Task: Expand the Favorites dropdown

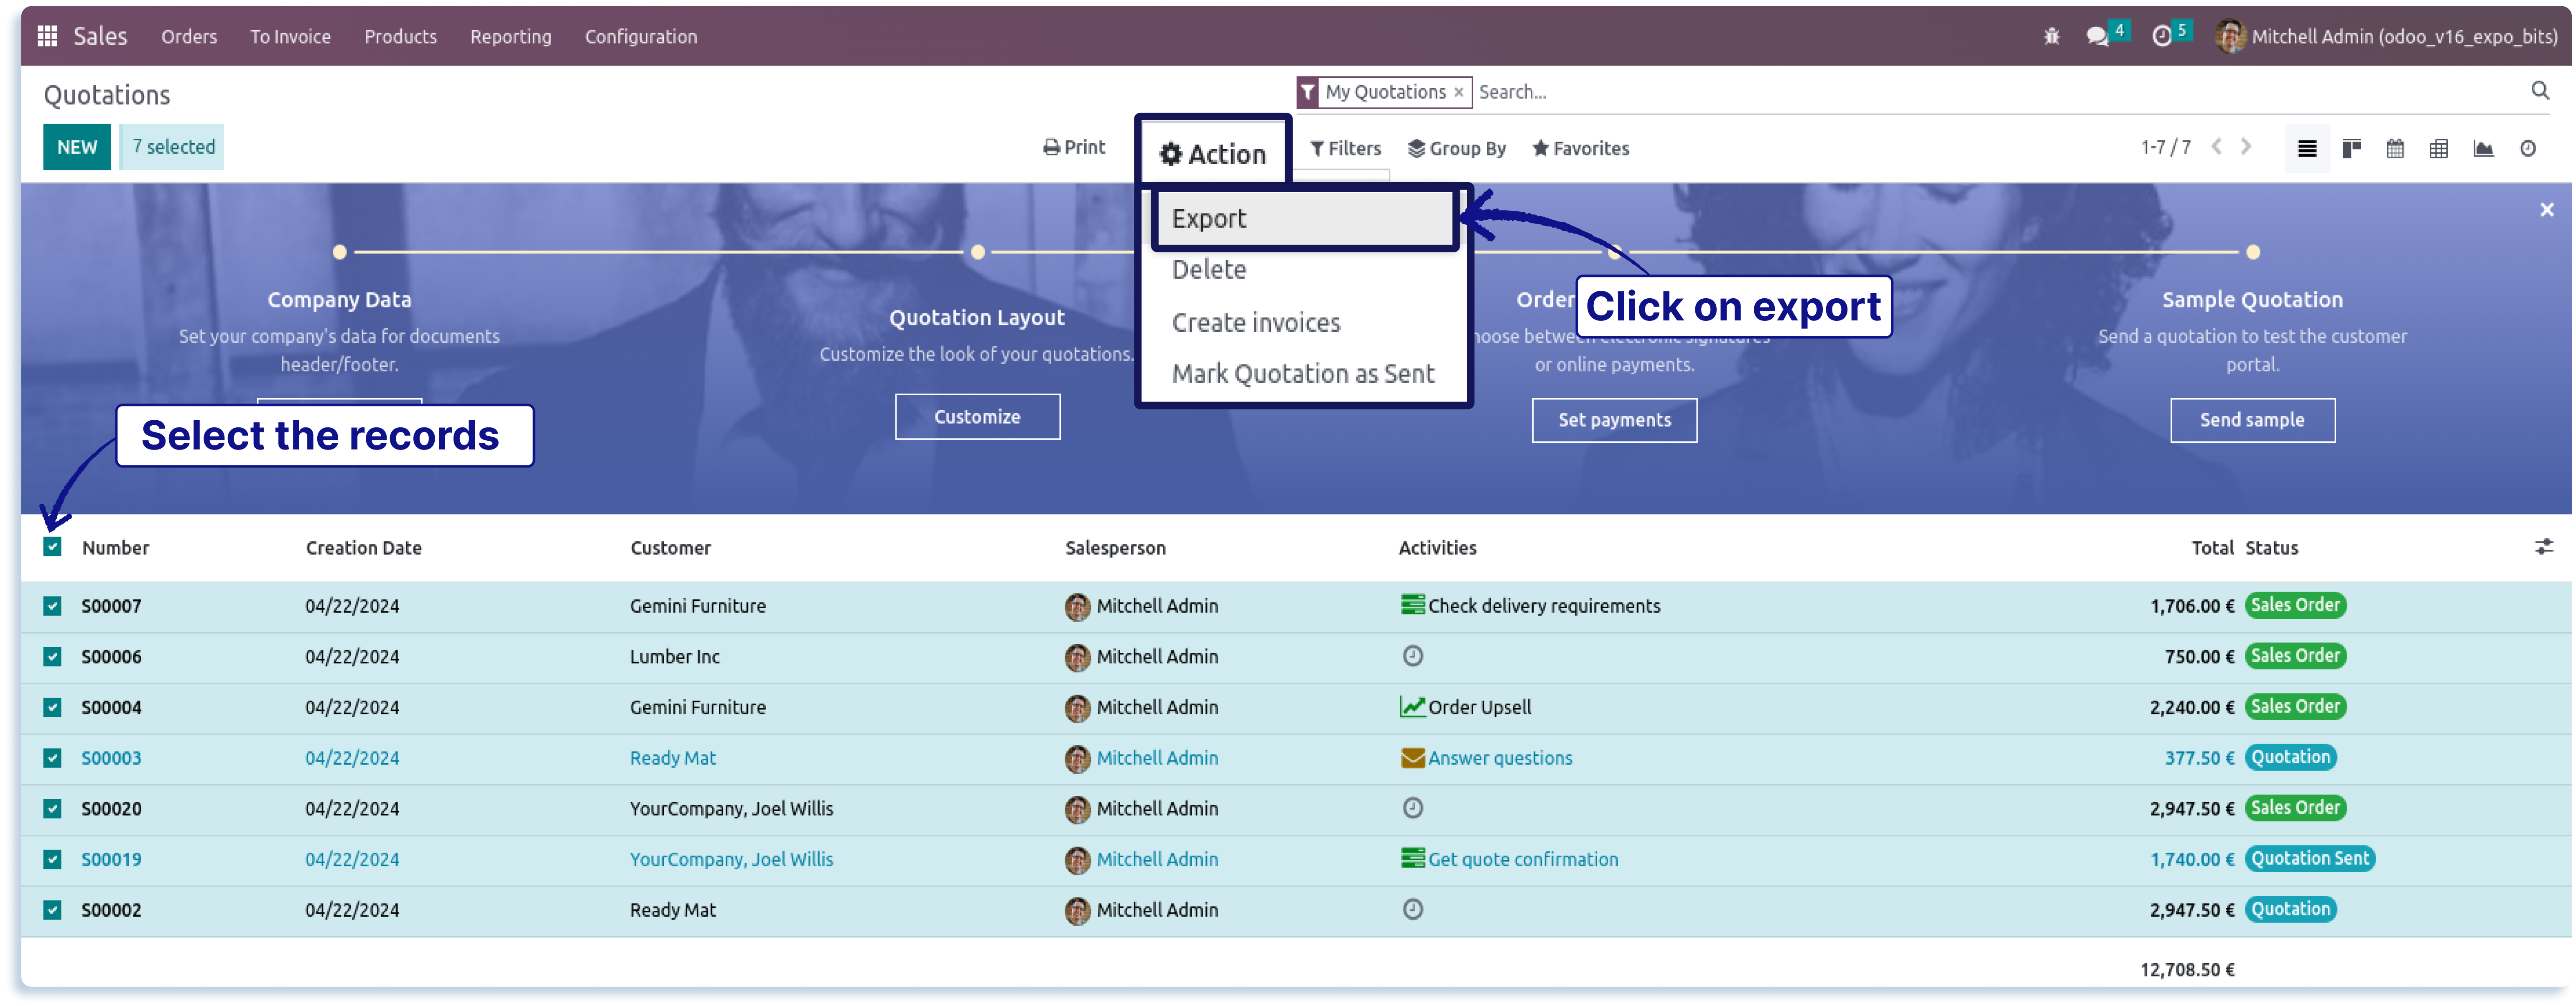Action: pyautogui.click(x=1580, y=149)
